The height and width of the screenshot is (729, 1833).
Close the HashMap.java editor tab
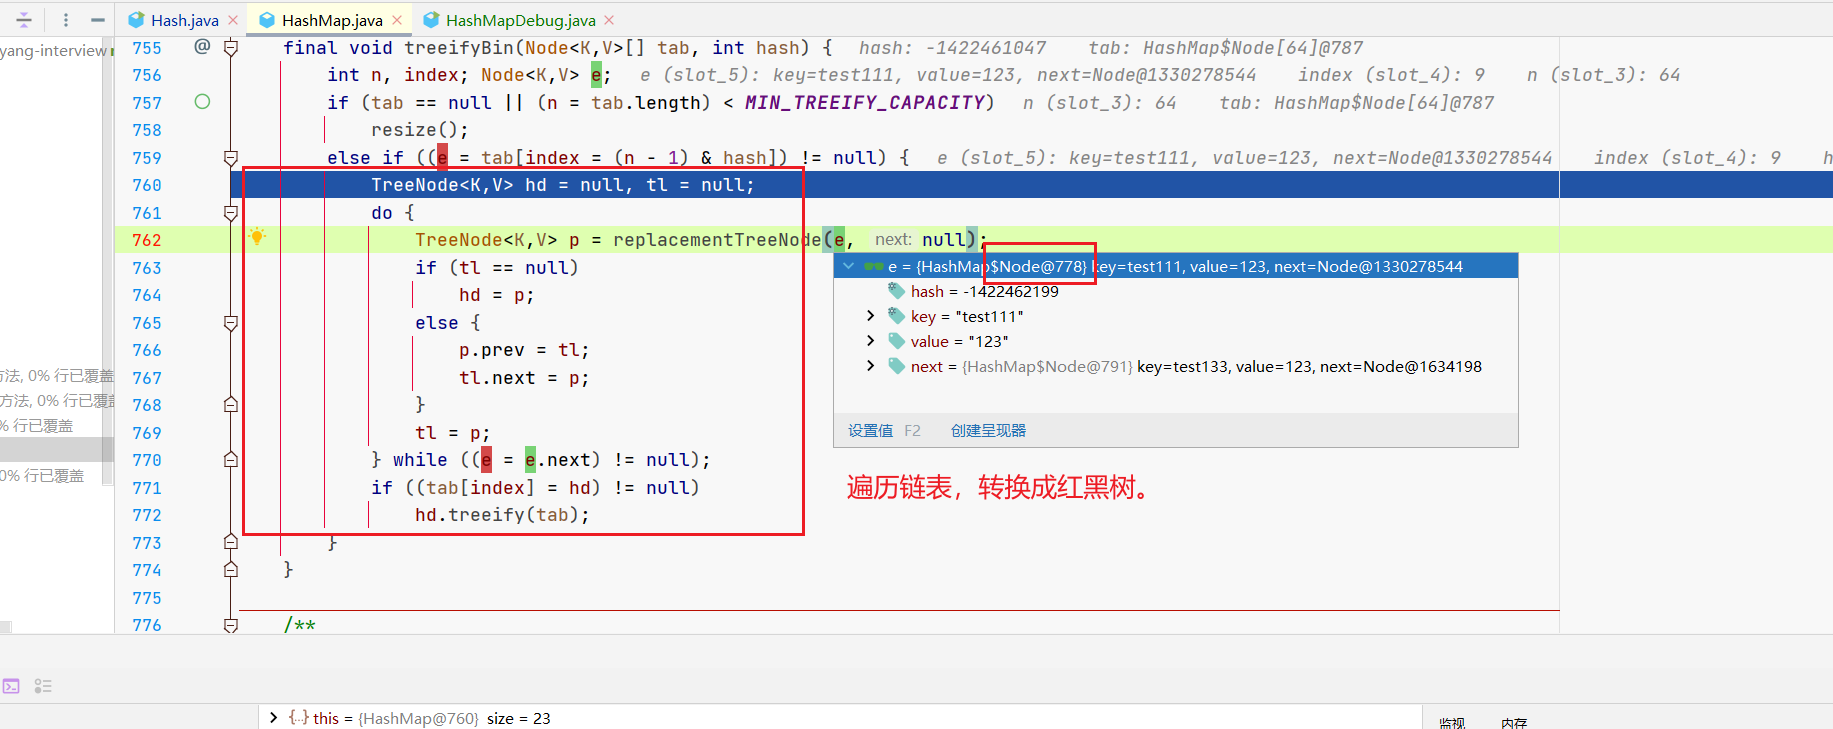tap(397, 20)
